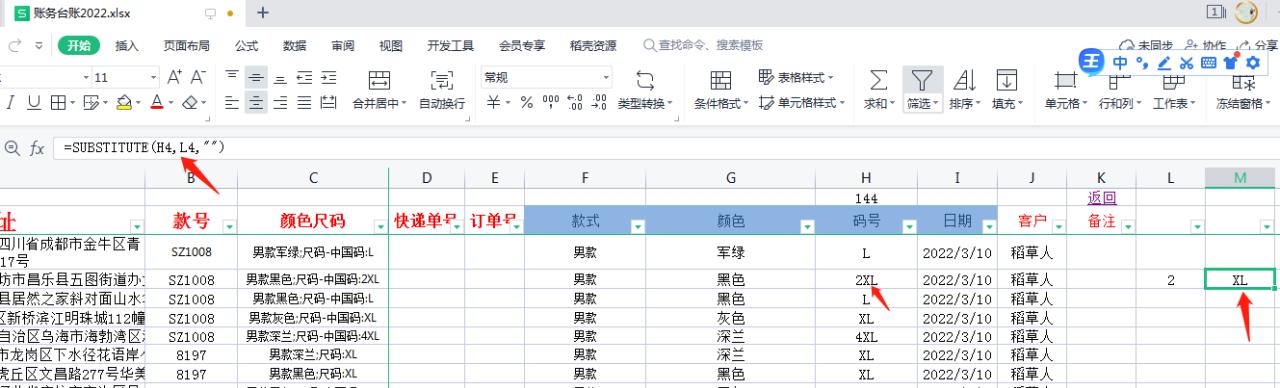Viewport: 1280px width, 388px height.
Task: Switch to the 插入 ribbon tab
Action: coord(127,45)
